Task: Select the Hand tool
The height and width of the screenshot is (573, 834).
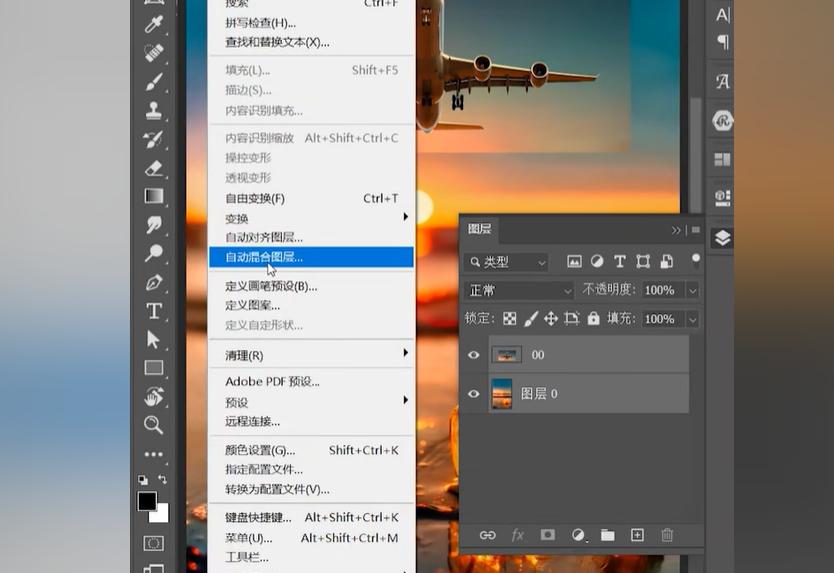Action: (x=154, y=396)
